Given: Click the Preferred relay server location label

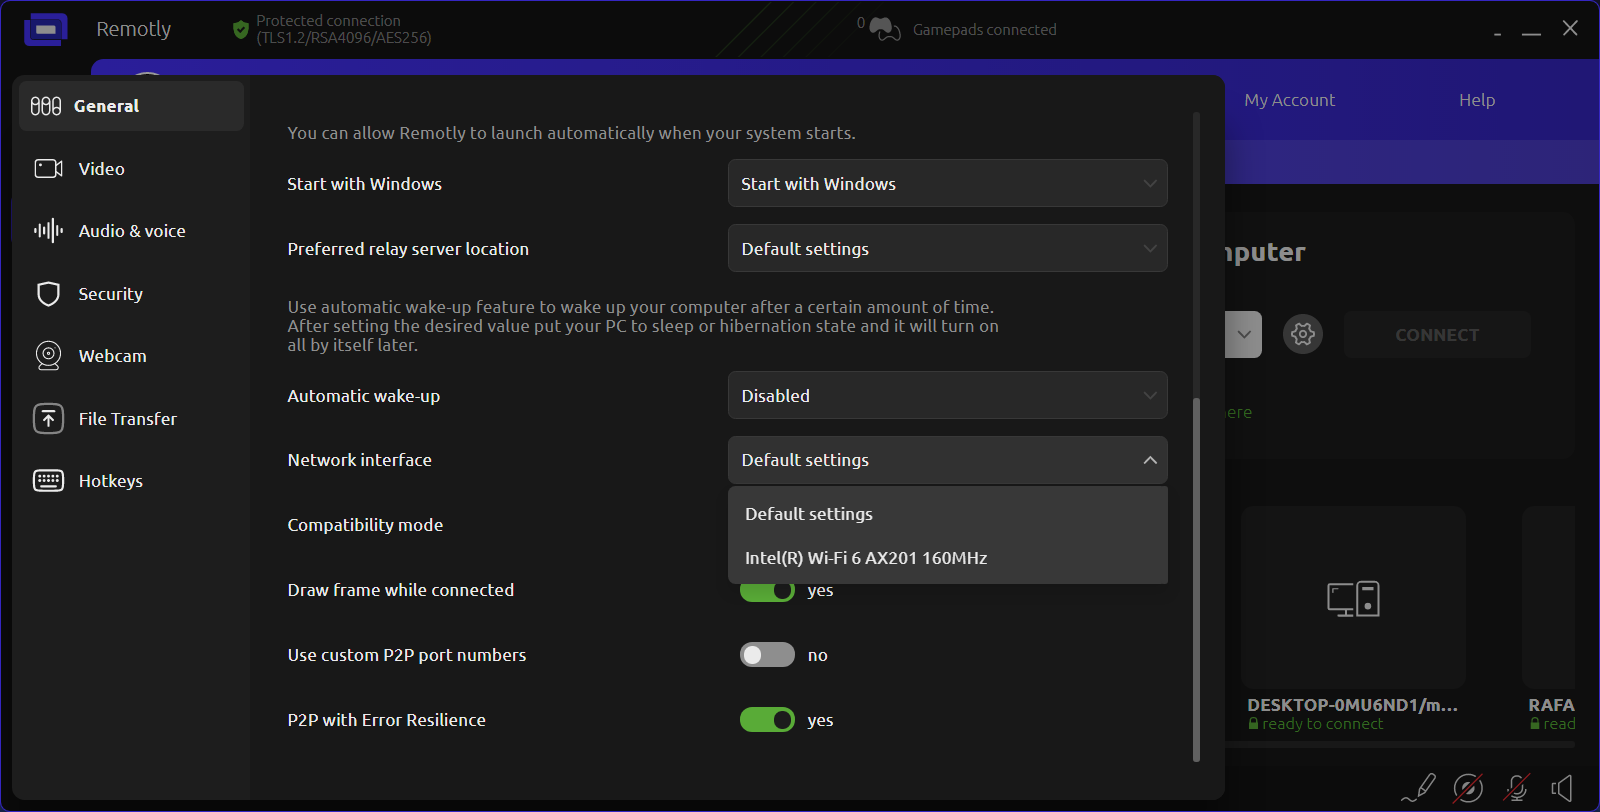Looking at the screenshot, I should (x=408, y=249).
